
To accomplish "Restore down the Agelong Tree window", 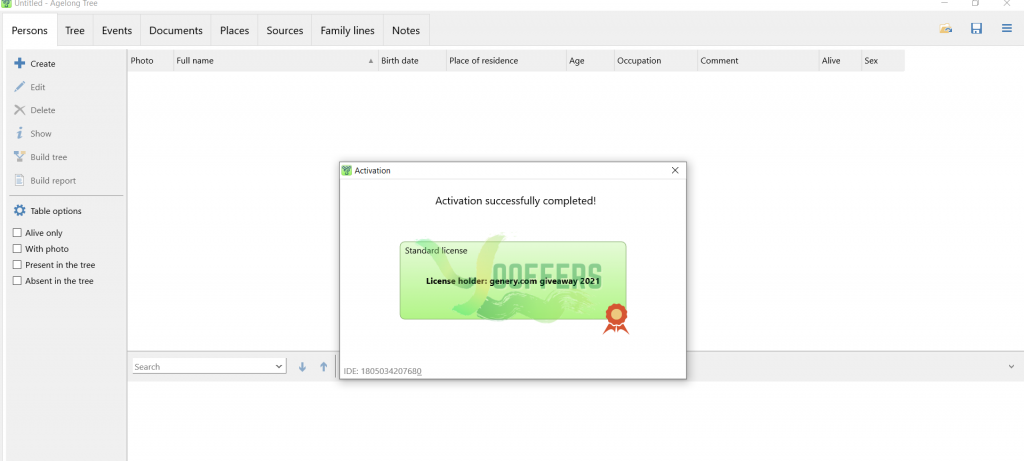I will point(976,3).
